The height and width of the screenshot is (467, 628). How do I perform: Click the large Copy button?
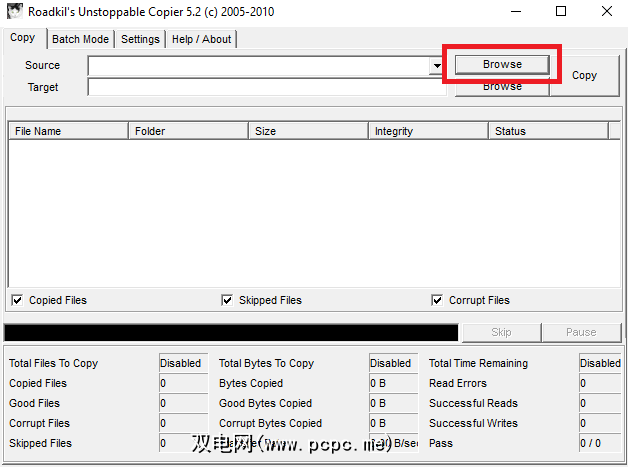(585, 75)
